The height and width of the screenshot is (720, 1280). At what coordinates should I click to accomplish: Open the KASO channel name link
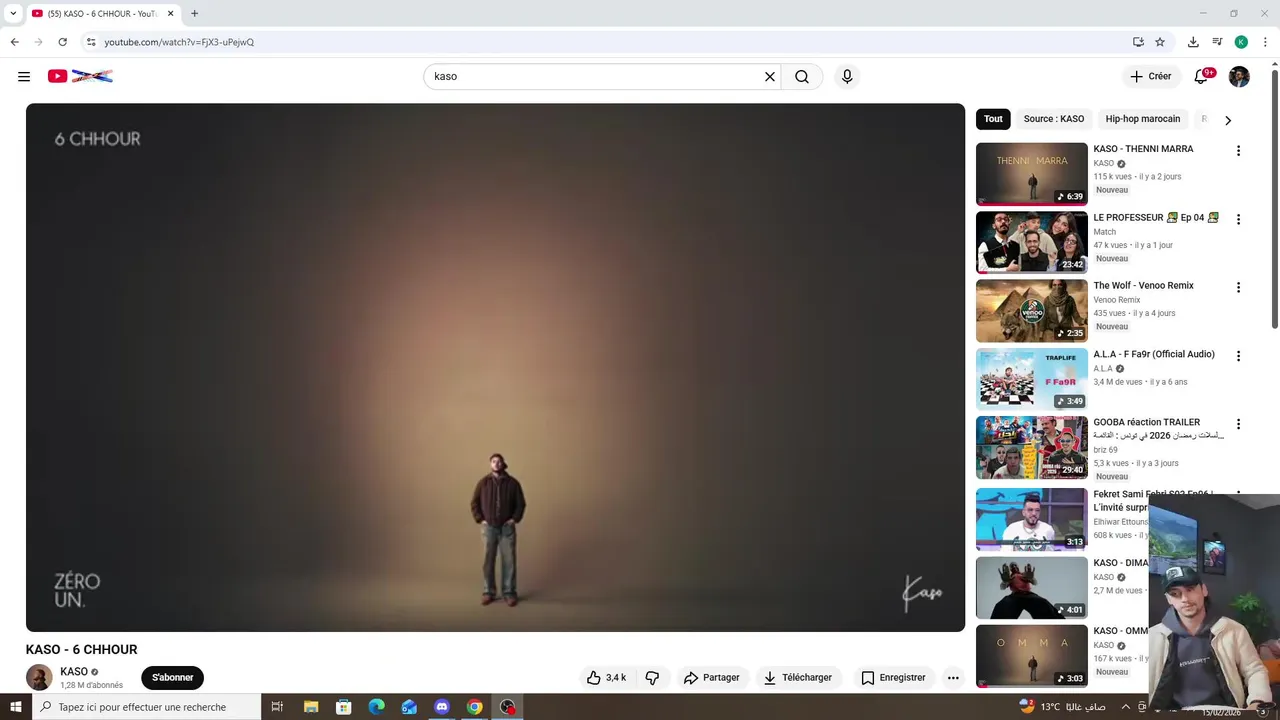point(74,672)
